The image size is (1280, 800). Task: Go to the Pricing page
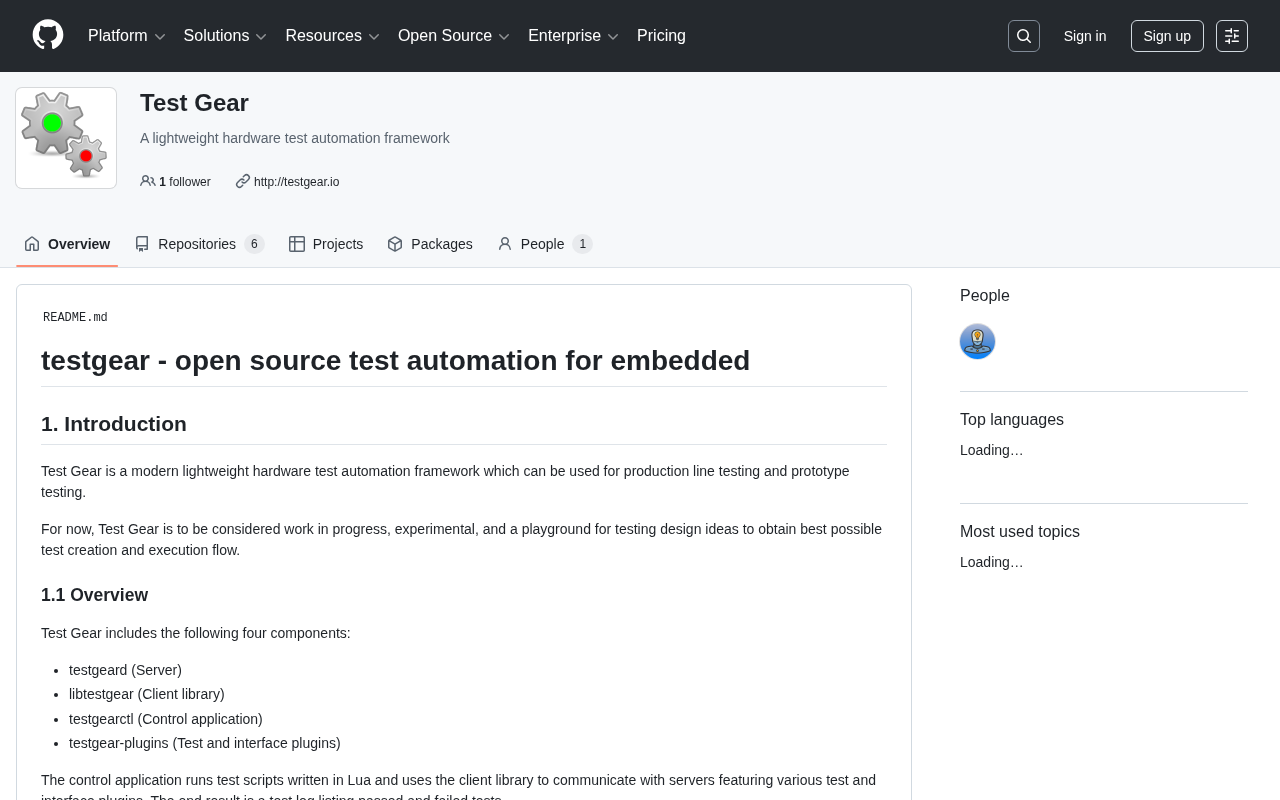[661, 36]
